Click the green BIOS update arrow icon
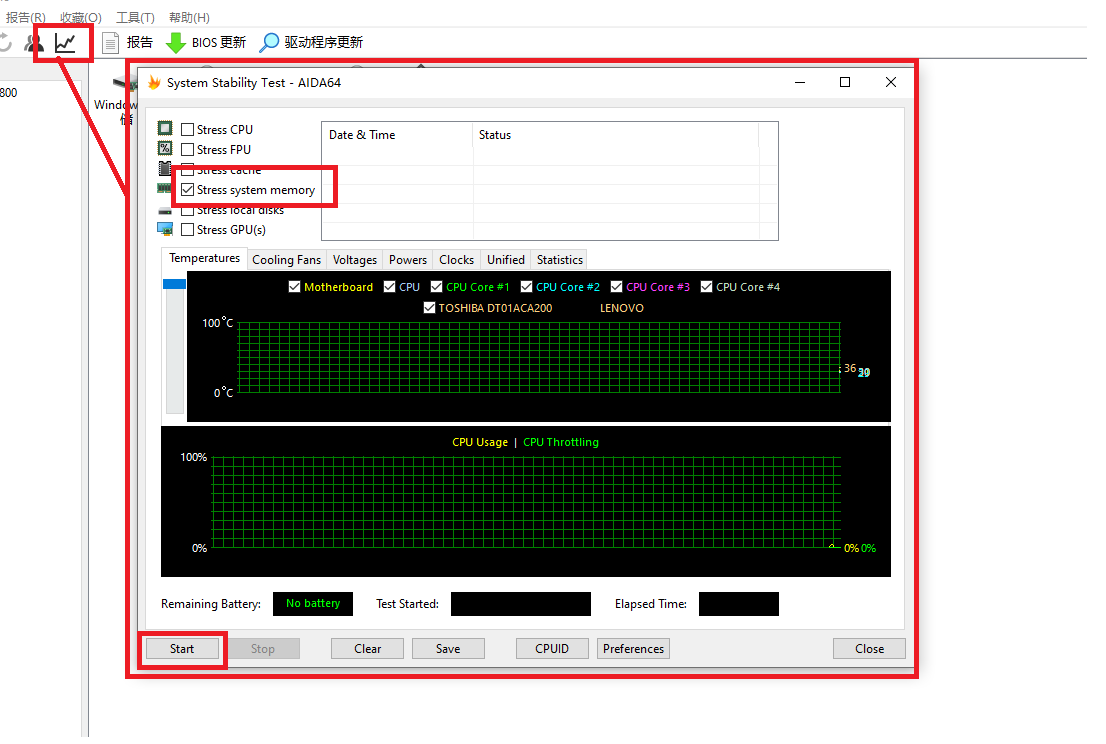 (x=175, y=42)
